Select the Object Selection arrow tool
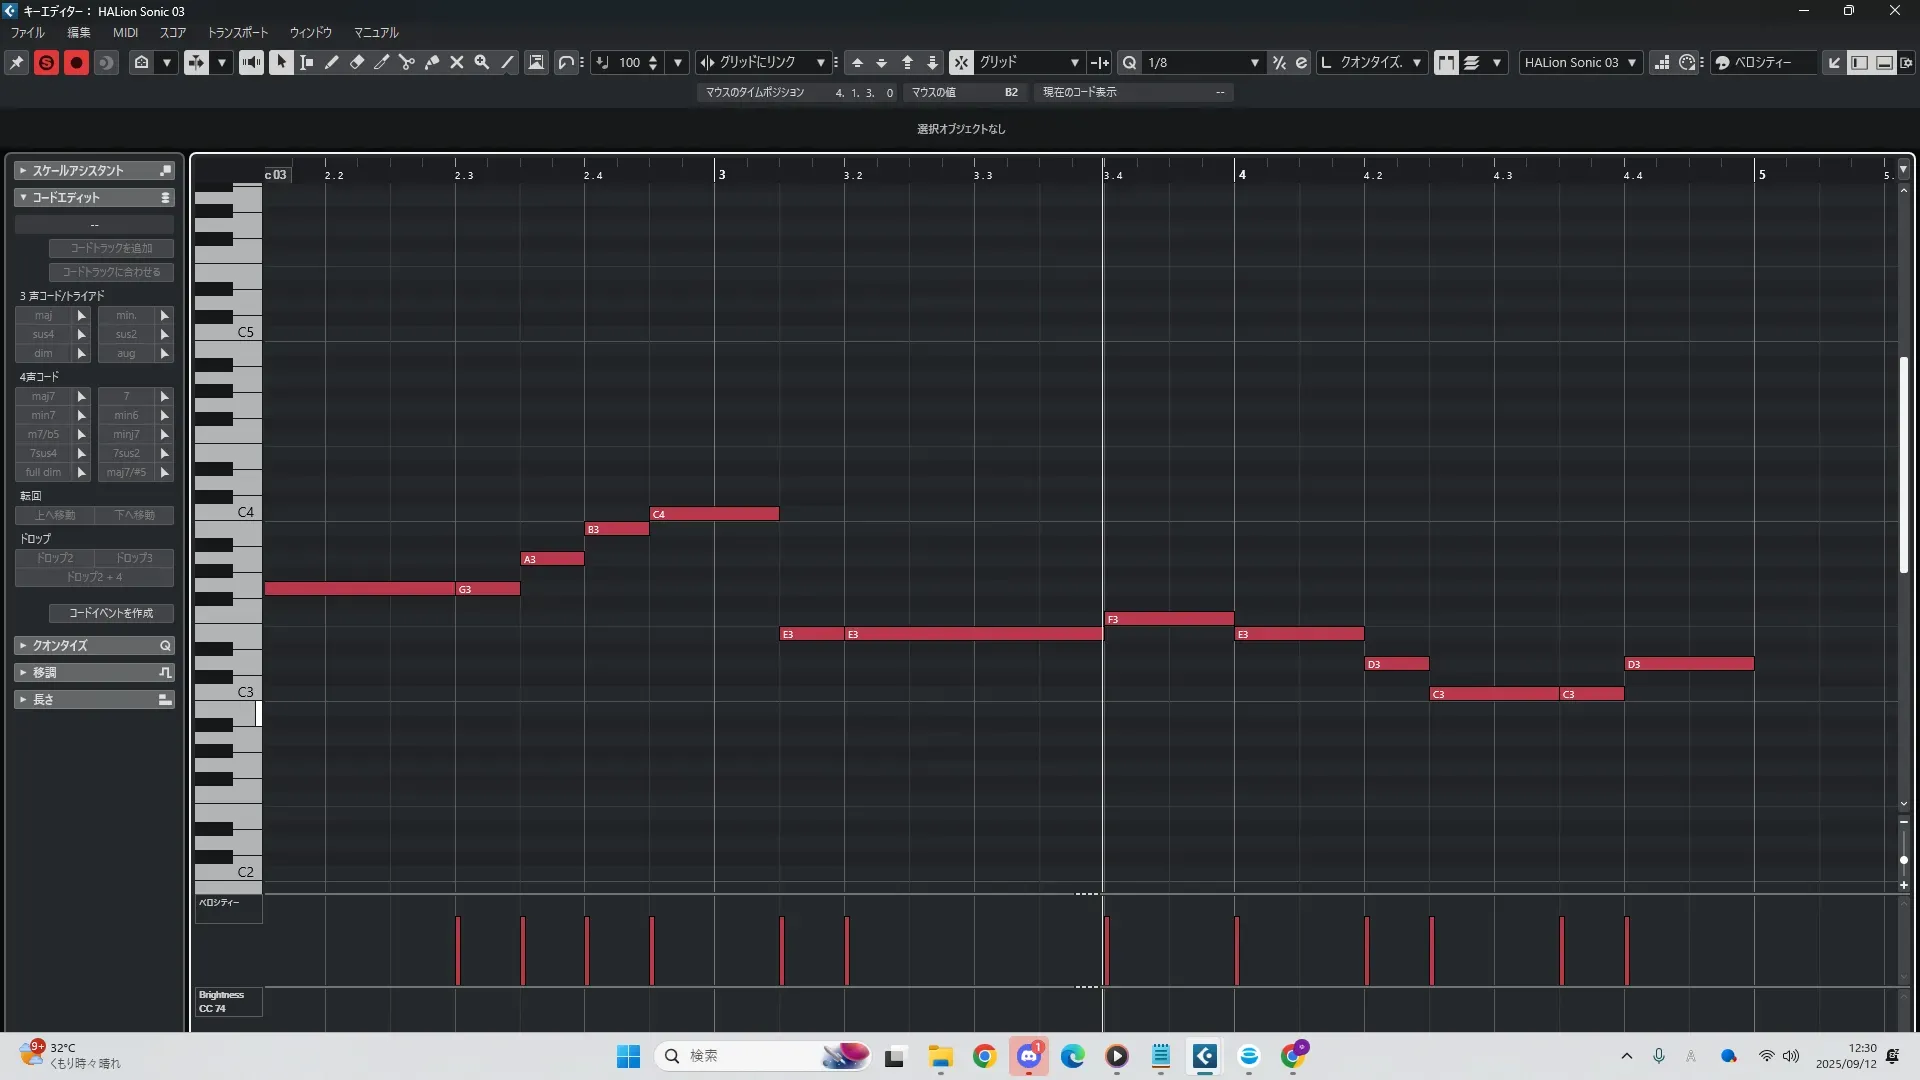The height and width of the screenshot is (1080, 1920). pyautogui.click(x=281, y=62)
